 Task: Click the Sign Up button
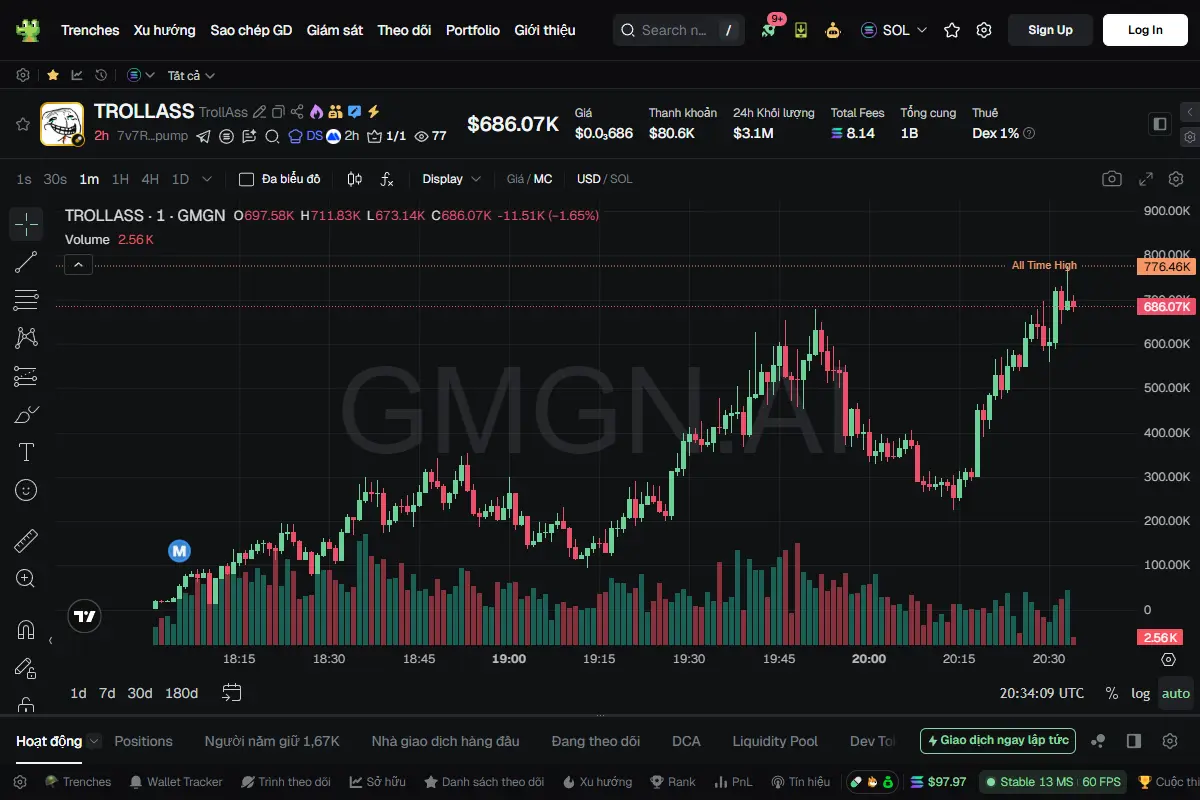(1050, 30)
